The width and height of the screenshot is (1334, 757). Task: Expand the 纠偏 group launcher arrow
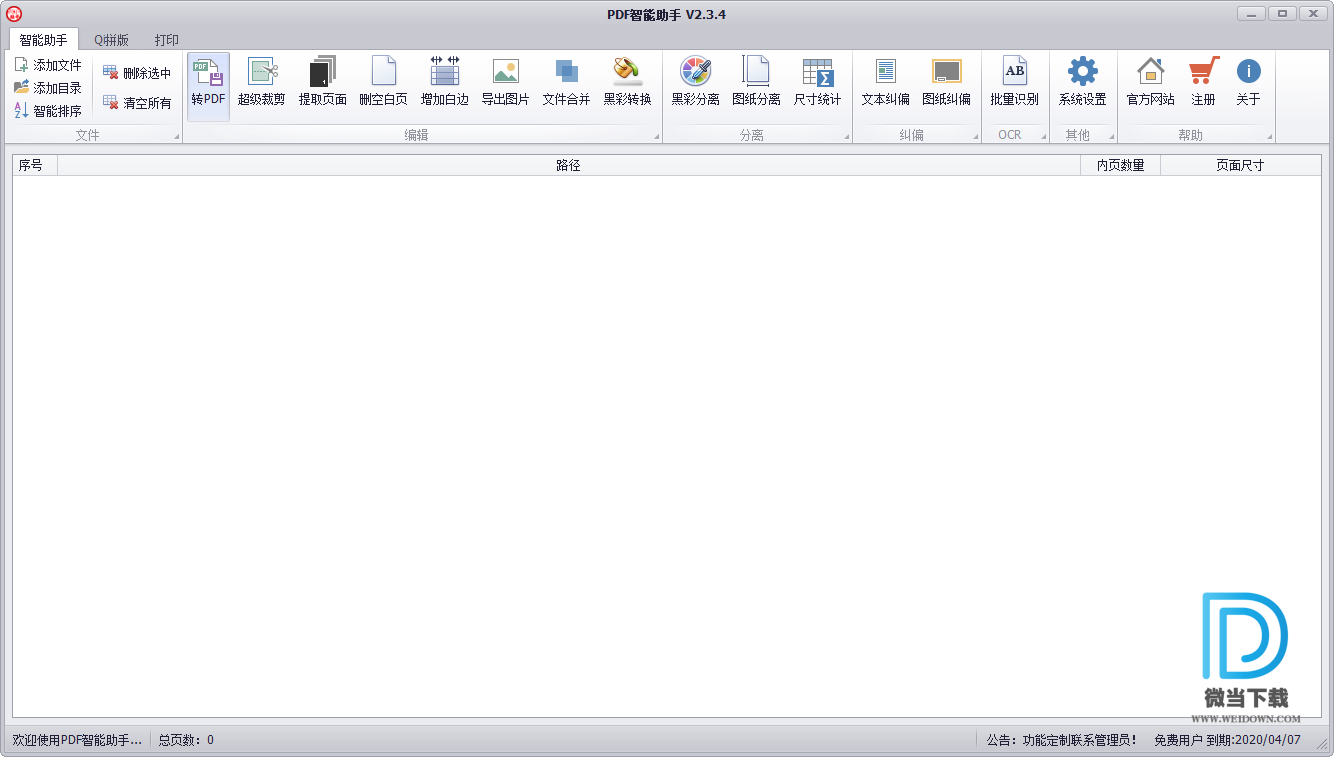pyautogui.click(x=975, y=136)
